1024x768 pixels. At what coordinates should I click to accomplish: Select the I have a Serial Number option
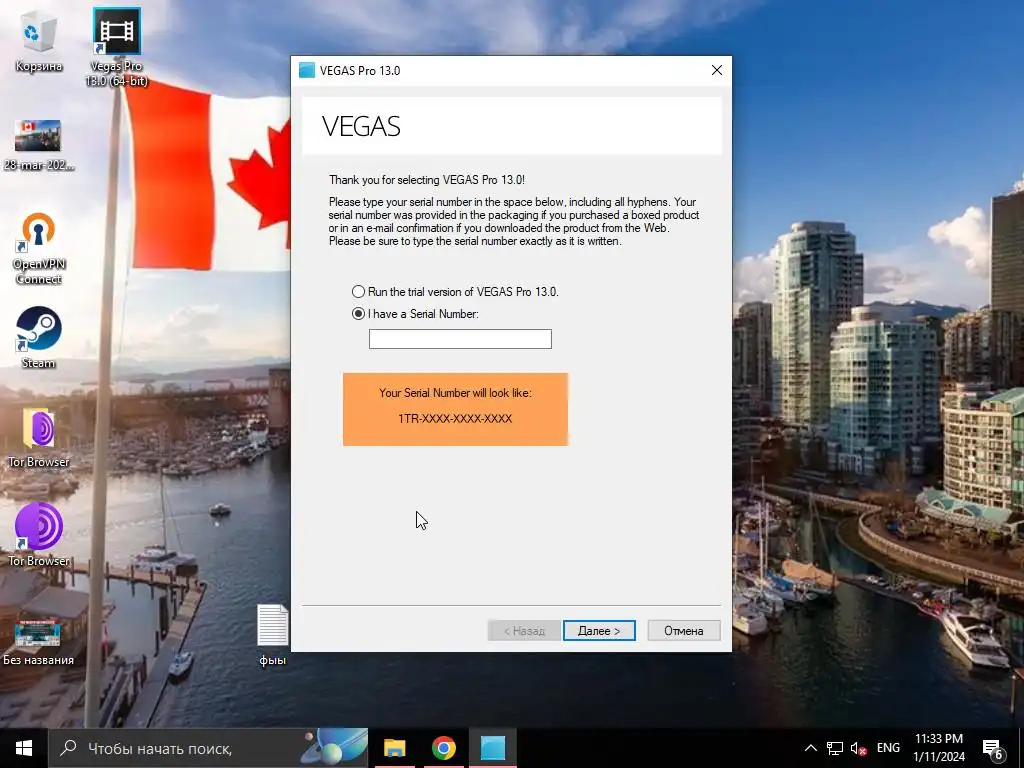pyautogui.click(x=415, y=313)
